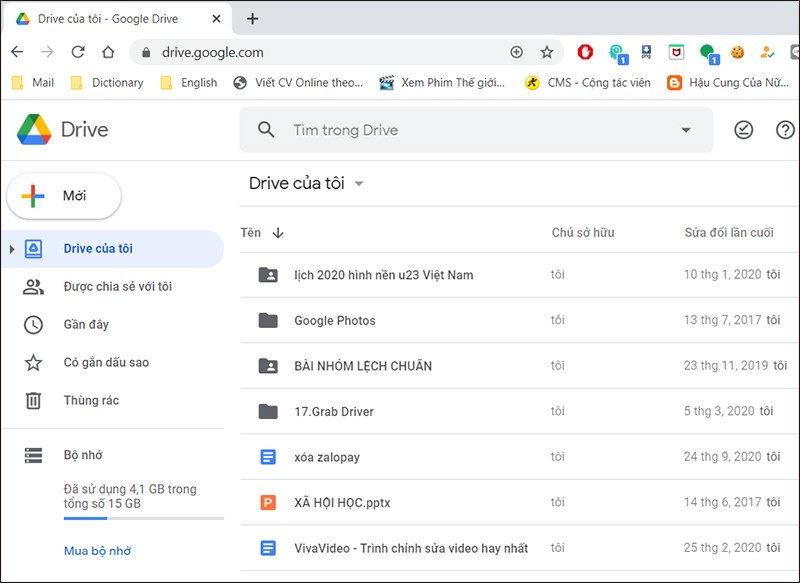This screenshot has height=583, width=800.
Task: Select the Drive của tôi browser tab
Action: (x=110, y=18)
